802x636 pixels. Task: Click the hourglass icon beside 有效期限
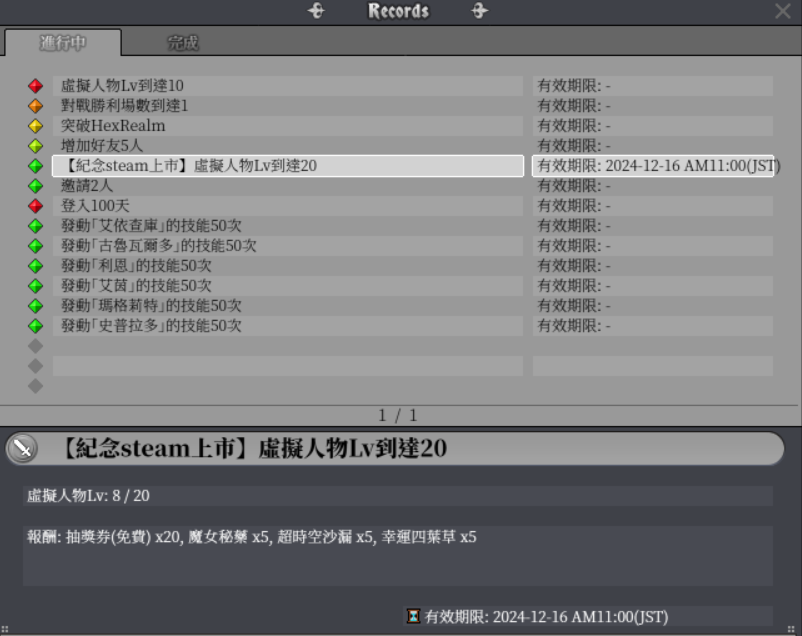[413, 616]
